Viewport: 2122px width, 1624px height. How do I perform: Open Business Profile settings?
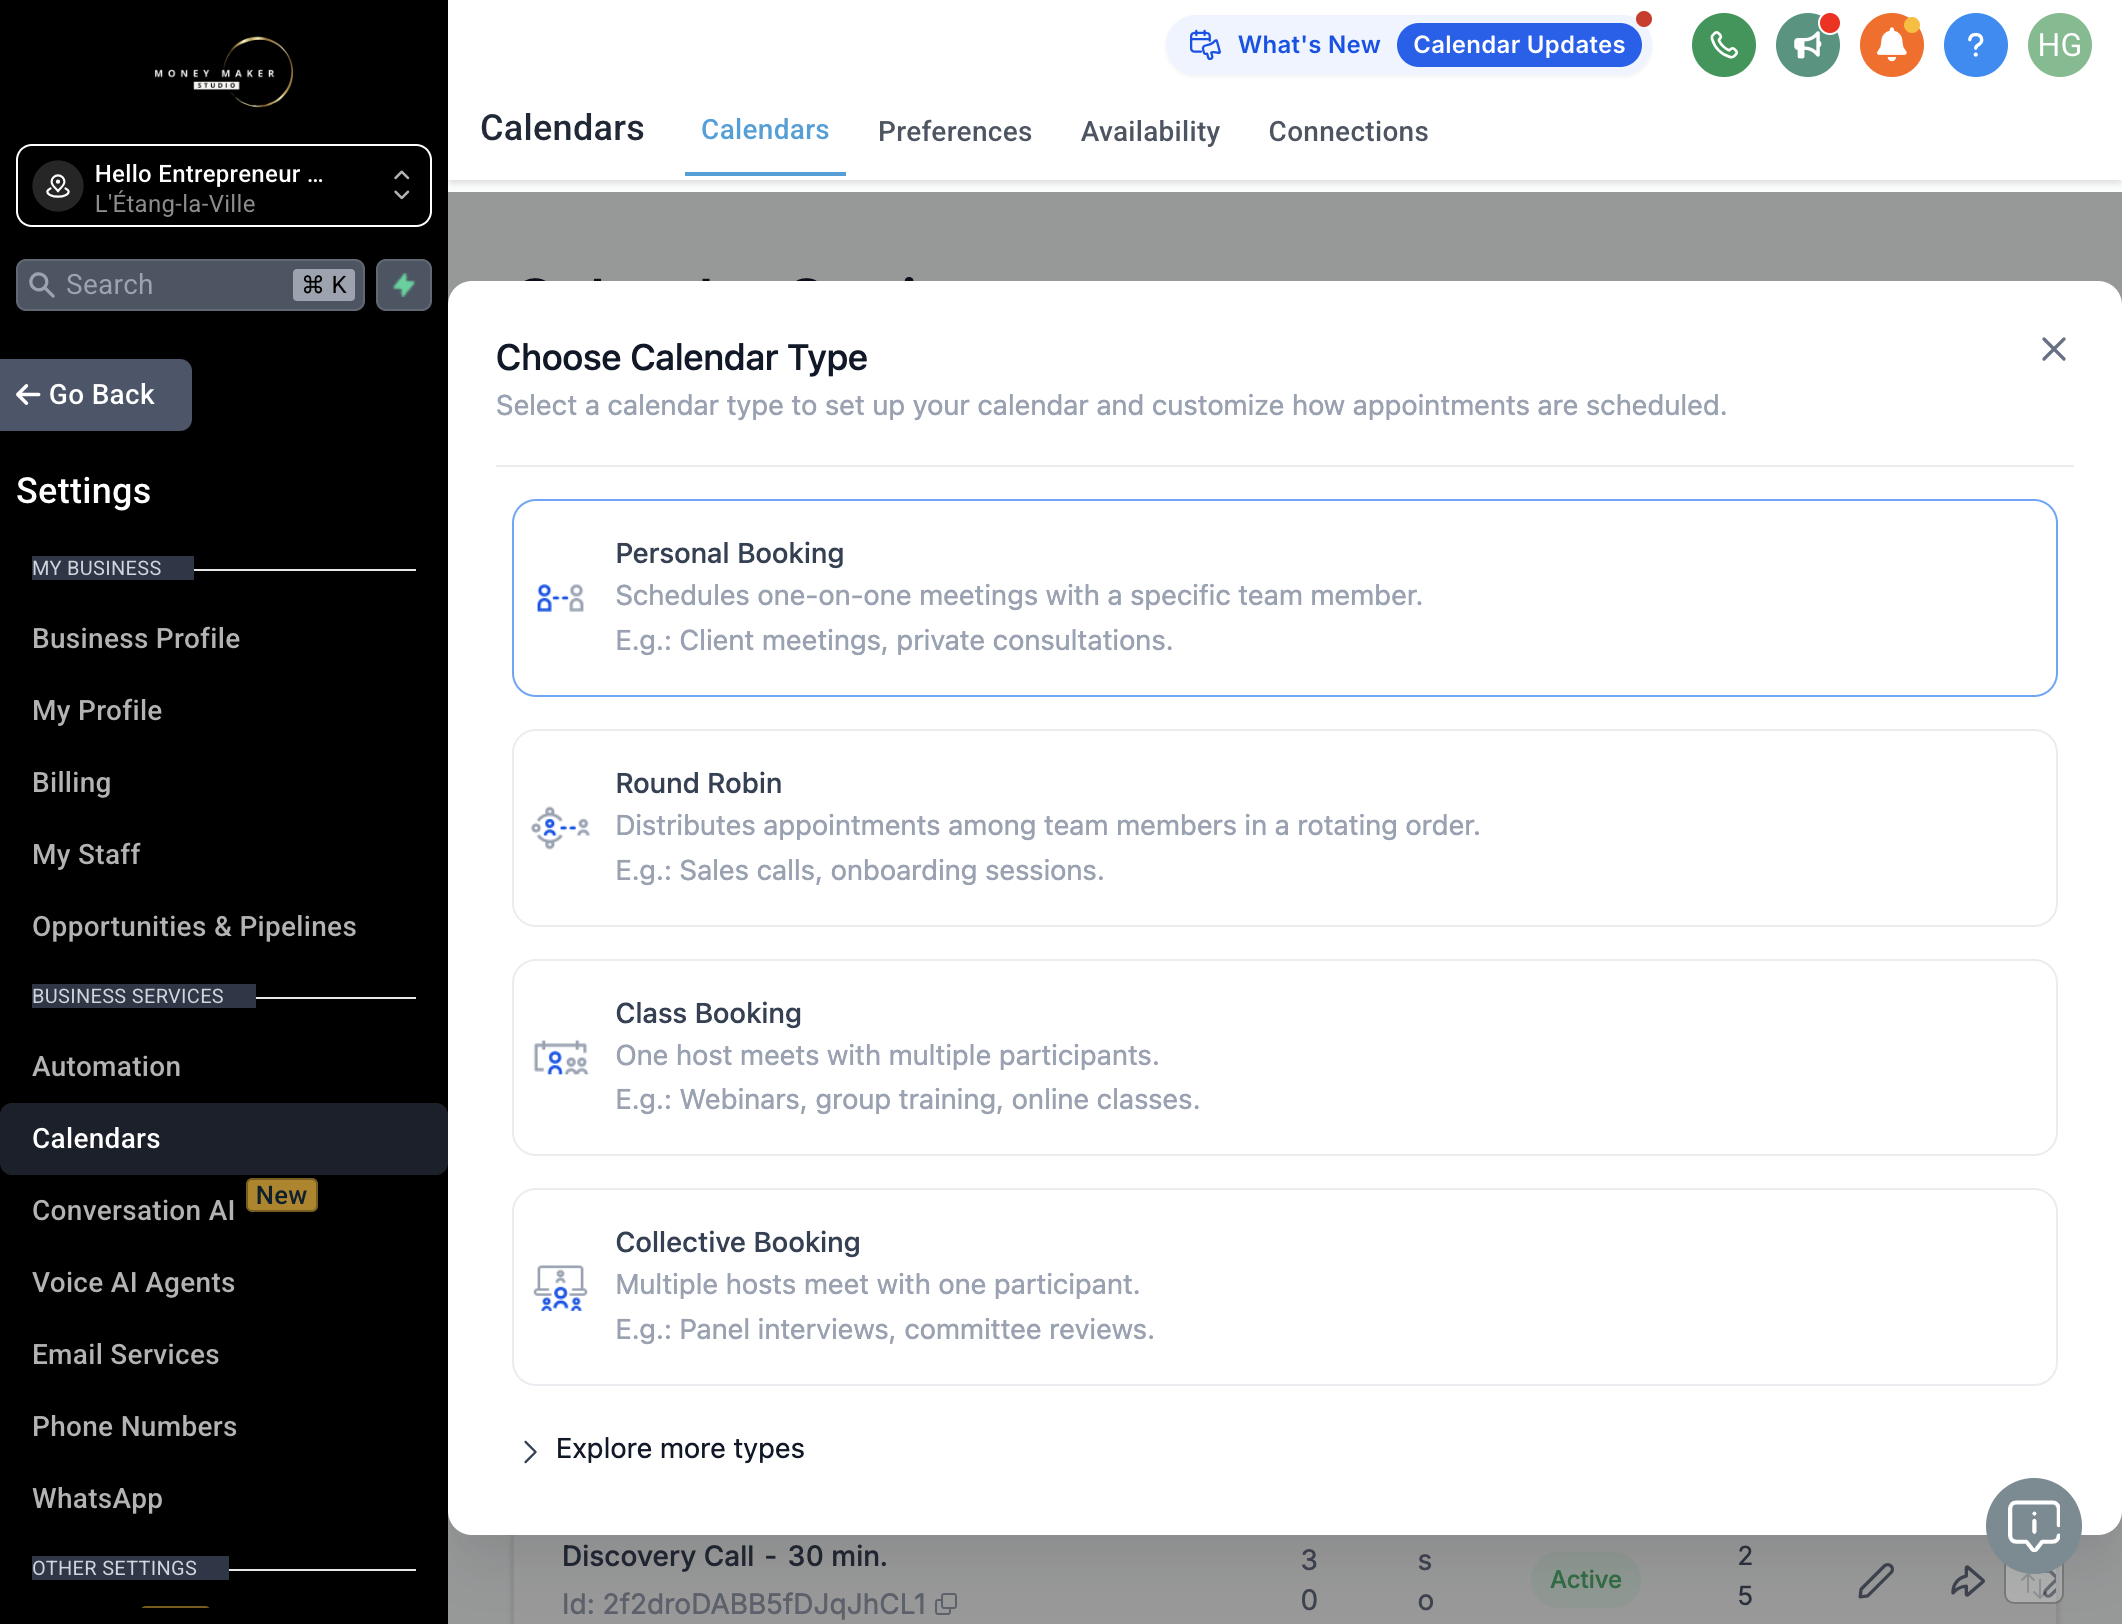(x=136, y=638)
